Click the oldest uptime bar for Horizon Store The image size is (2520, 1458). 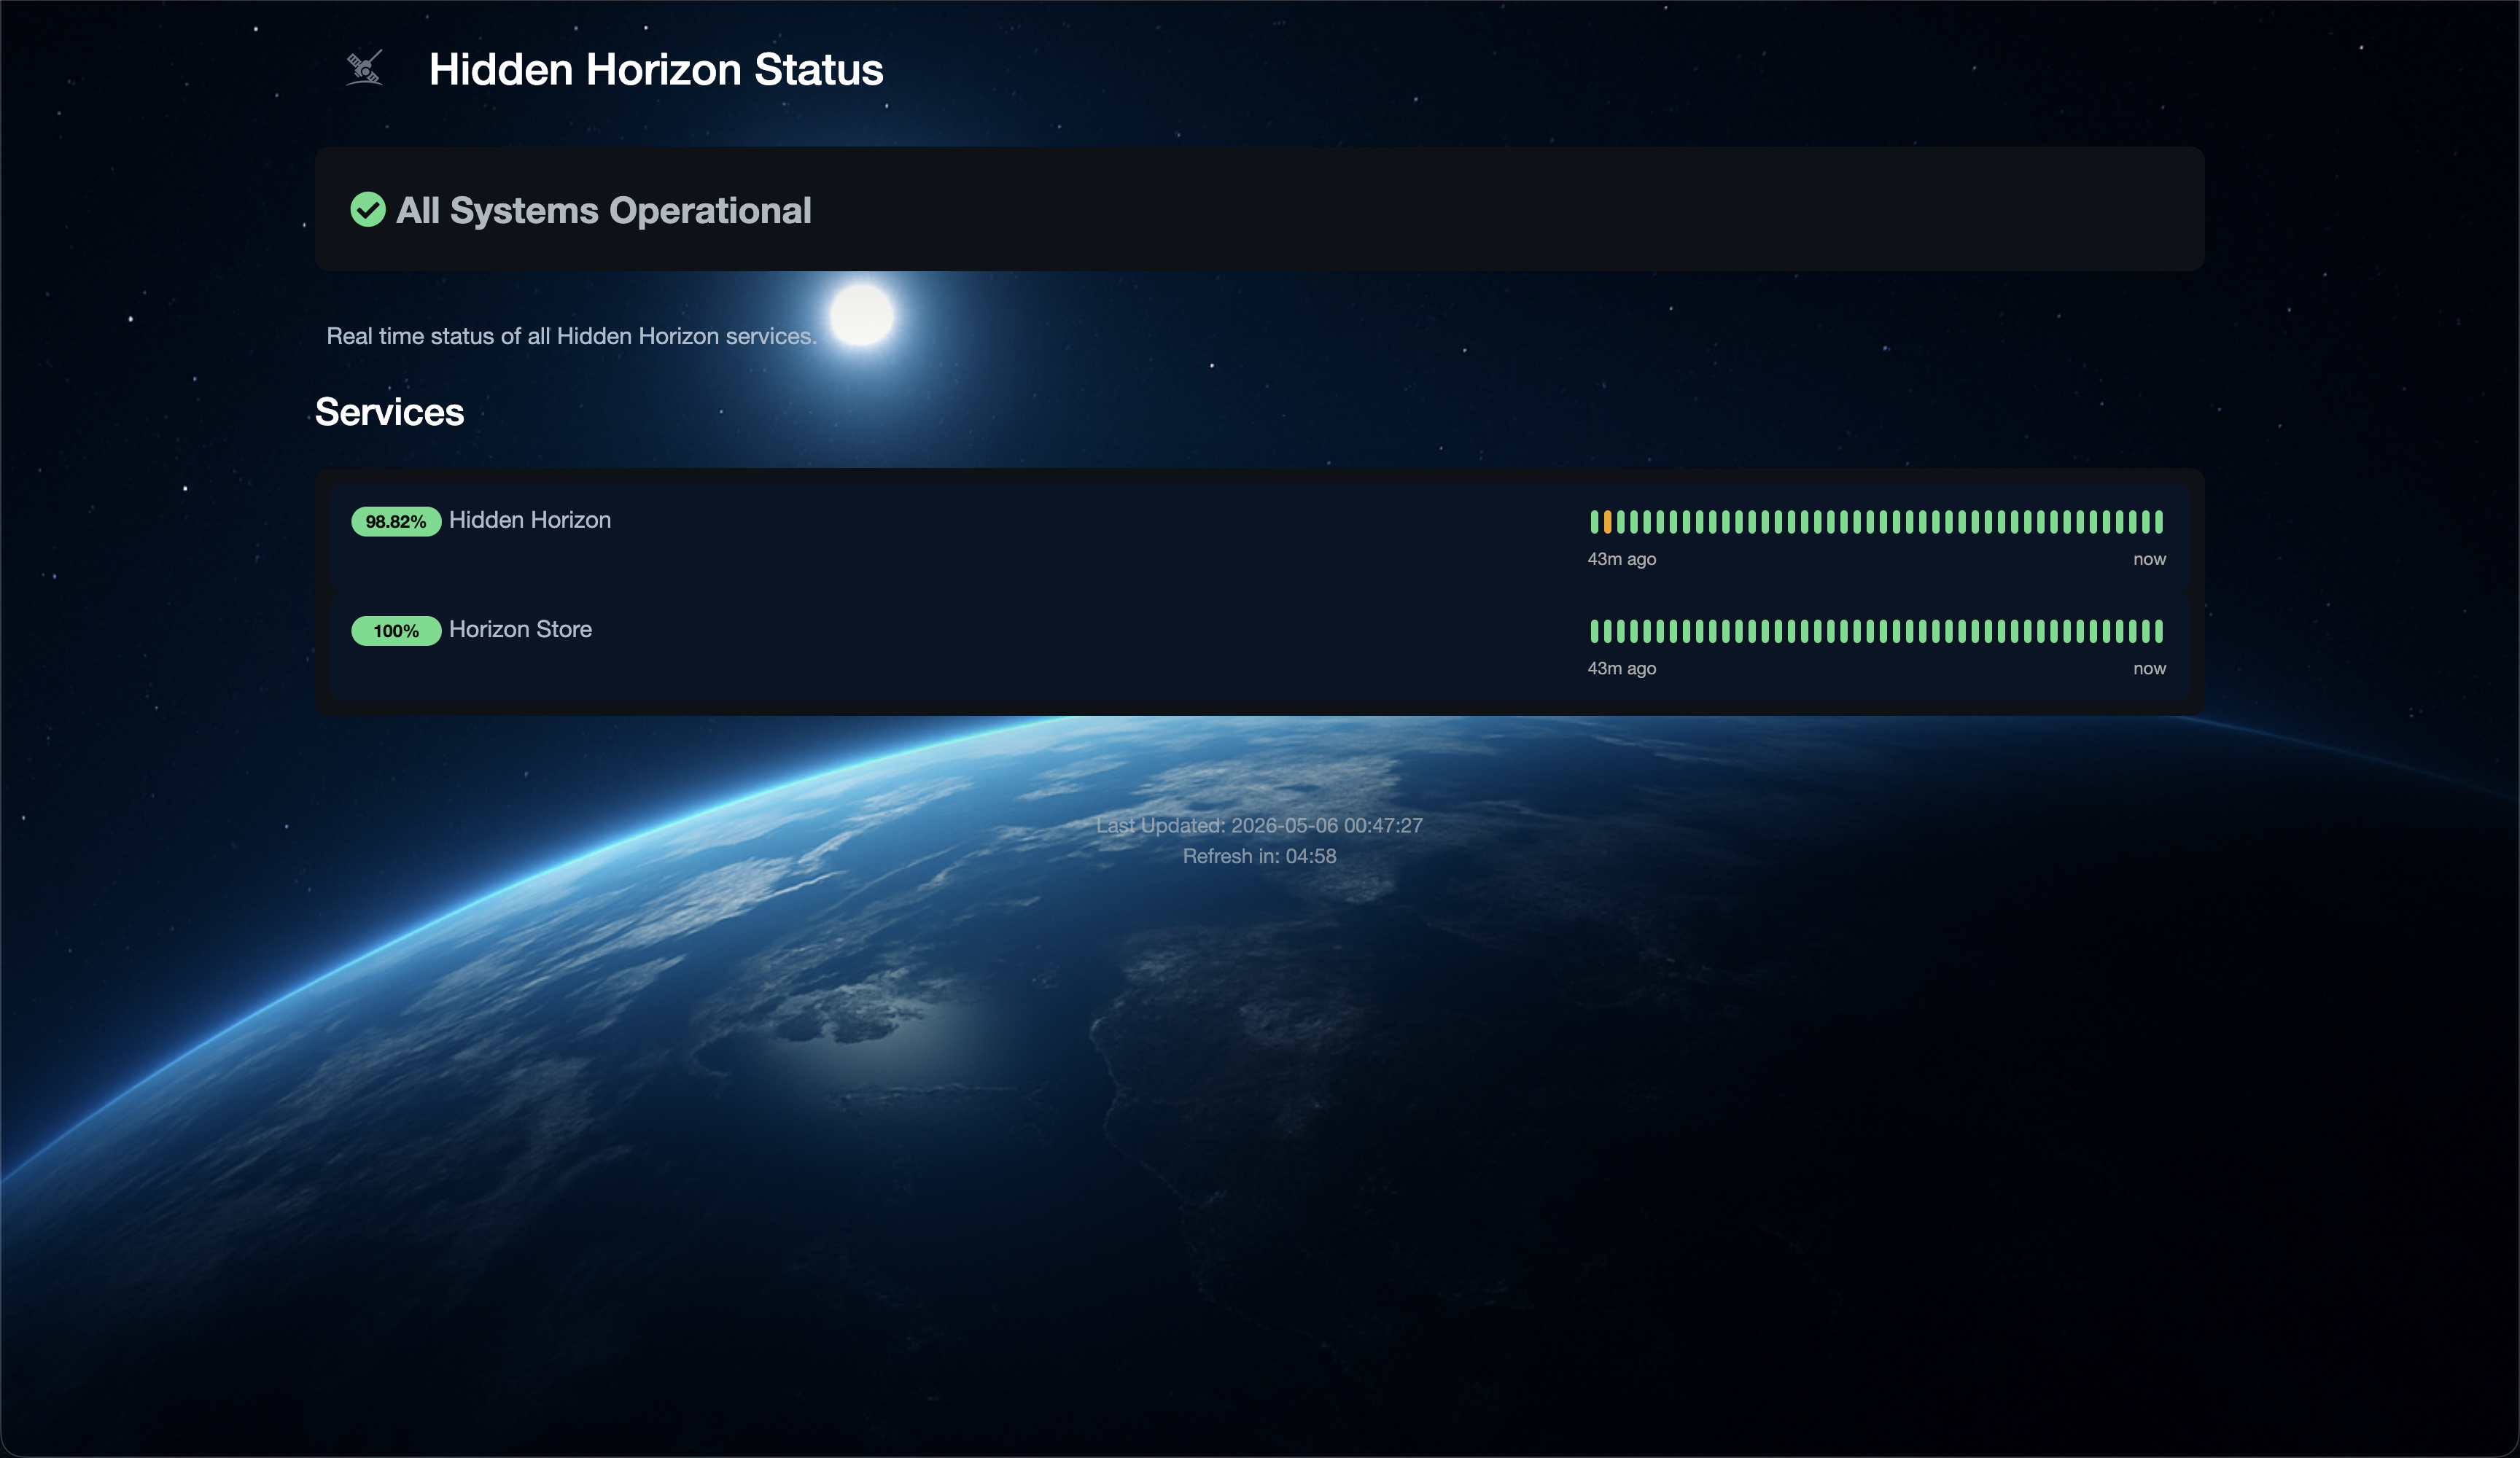[x=1594, y=631]
